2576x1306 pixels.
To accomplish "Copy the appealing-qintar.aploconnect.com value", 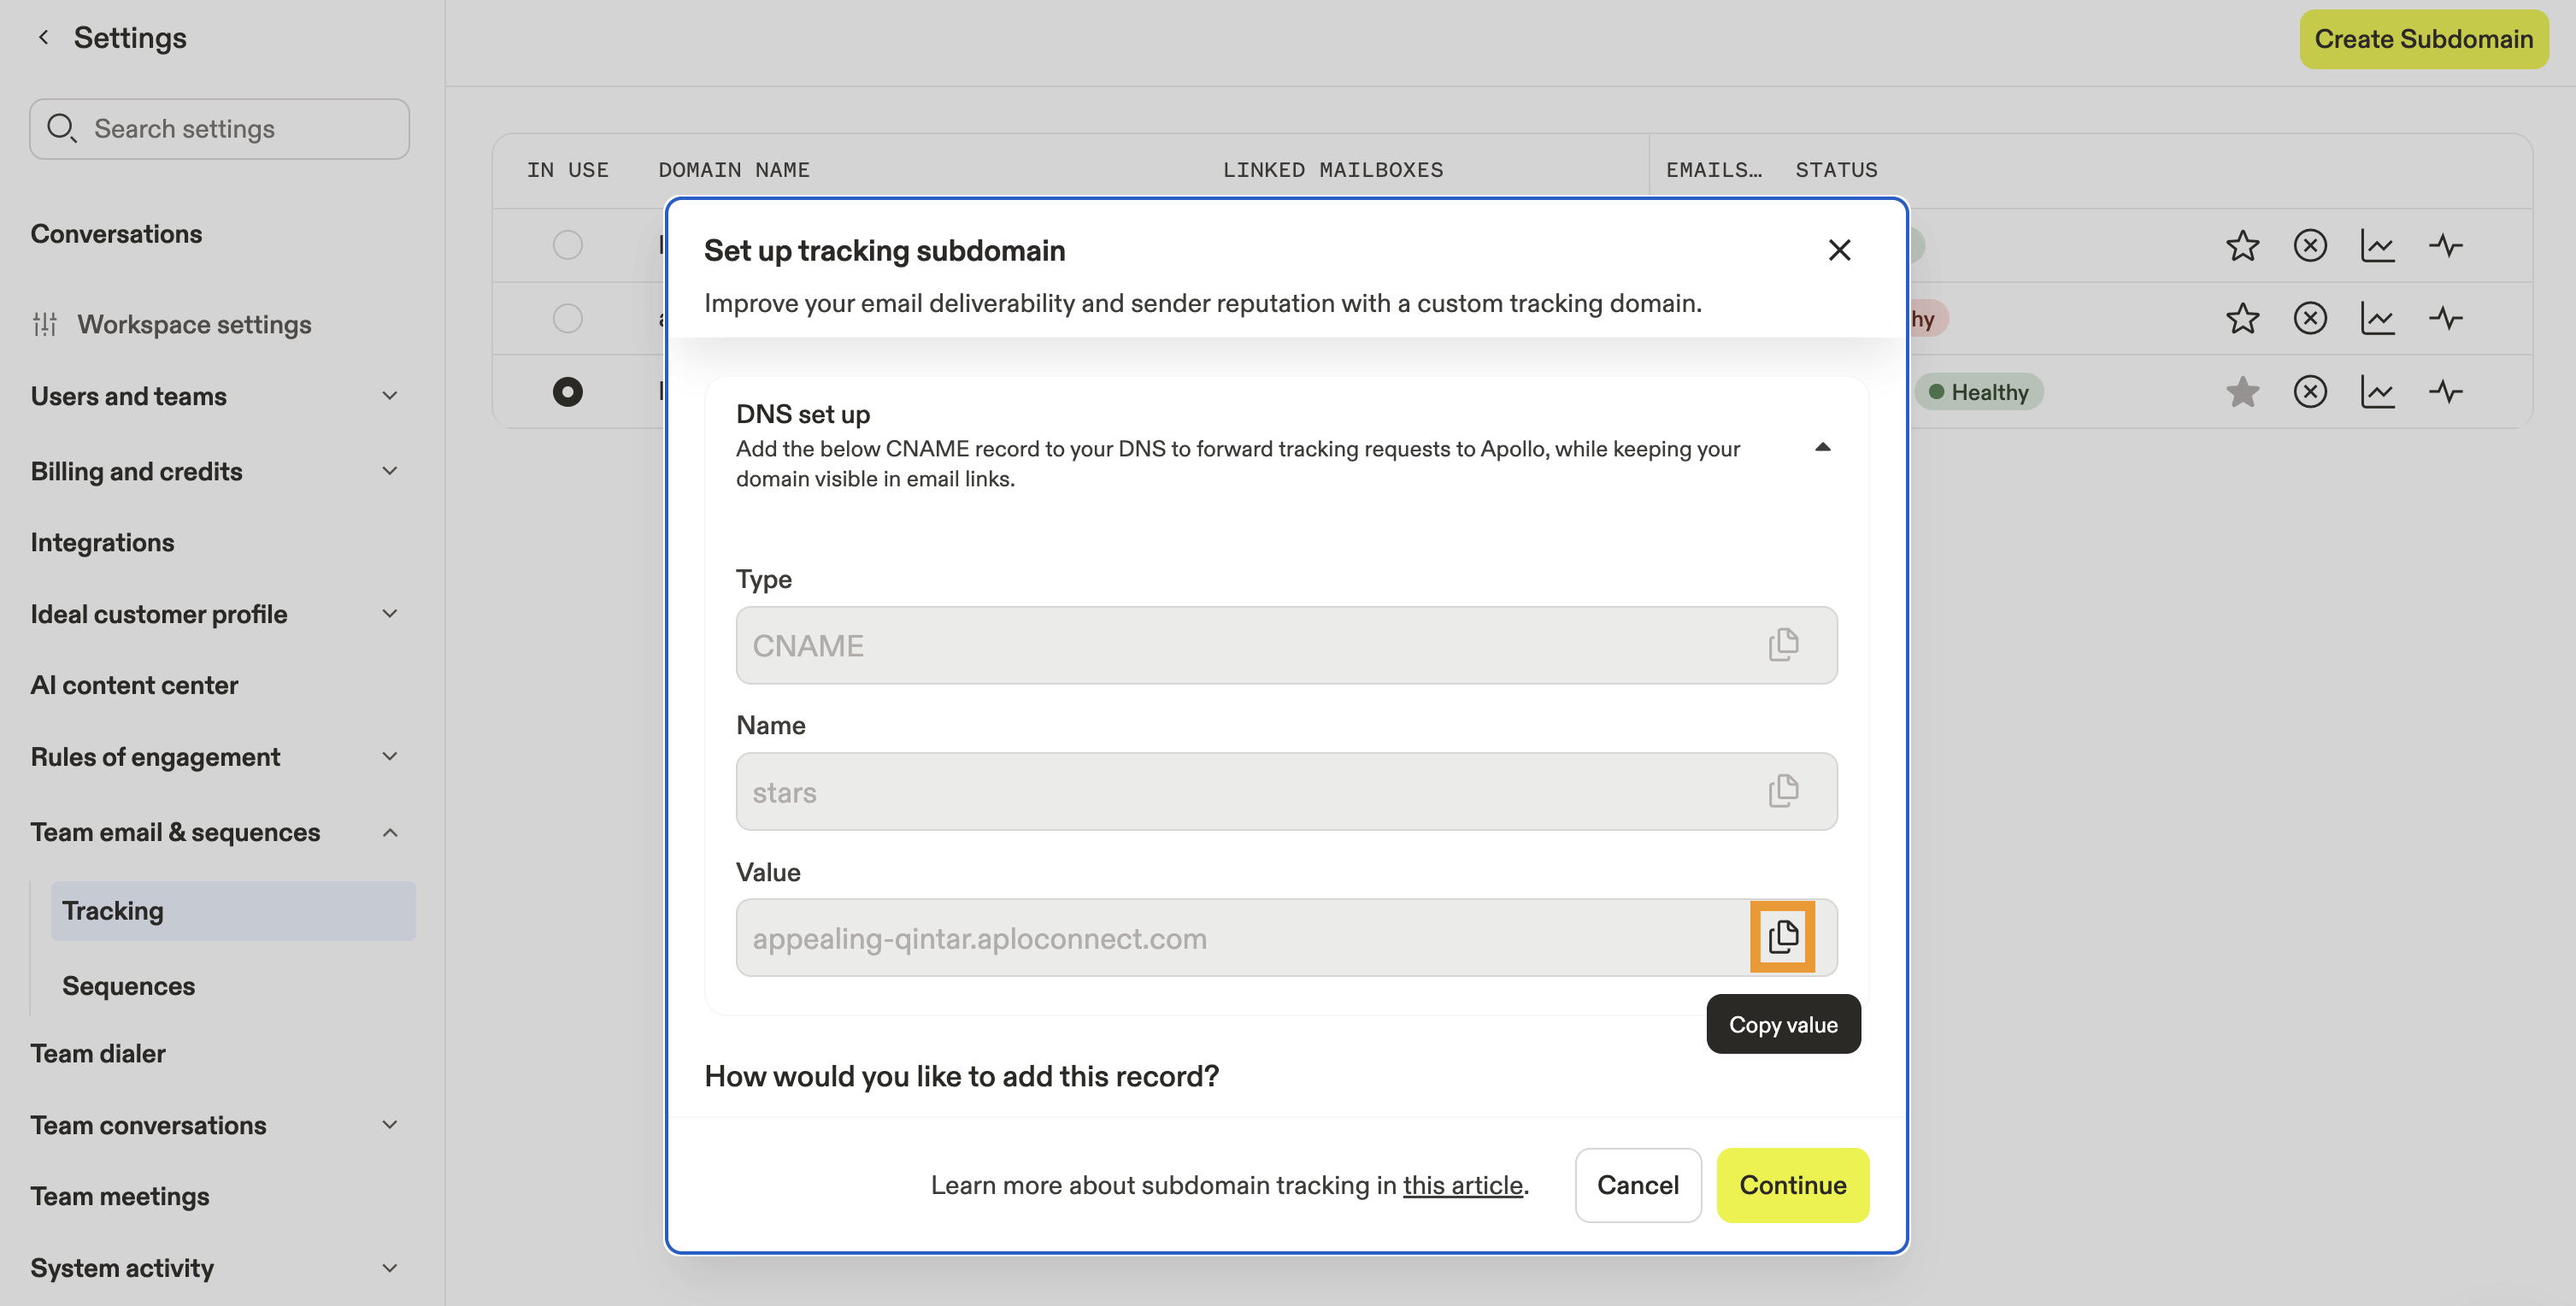I will pyautogui.click(x=1783, y=937).
